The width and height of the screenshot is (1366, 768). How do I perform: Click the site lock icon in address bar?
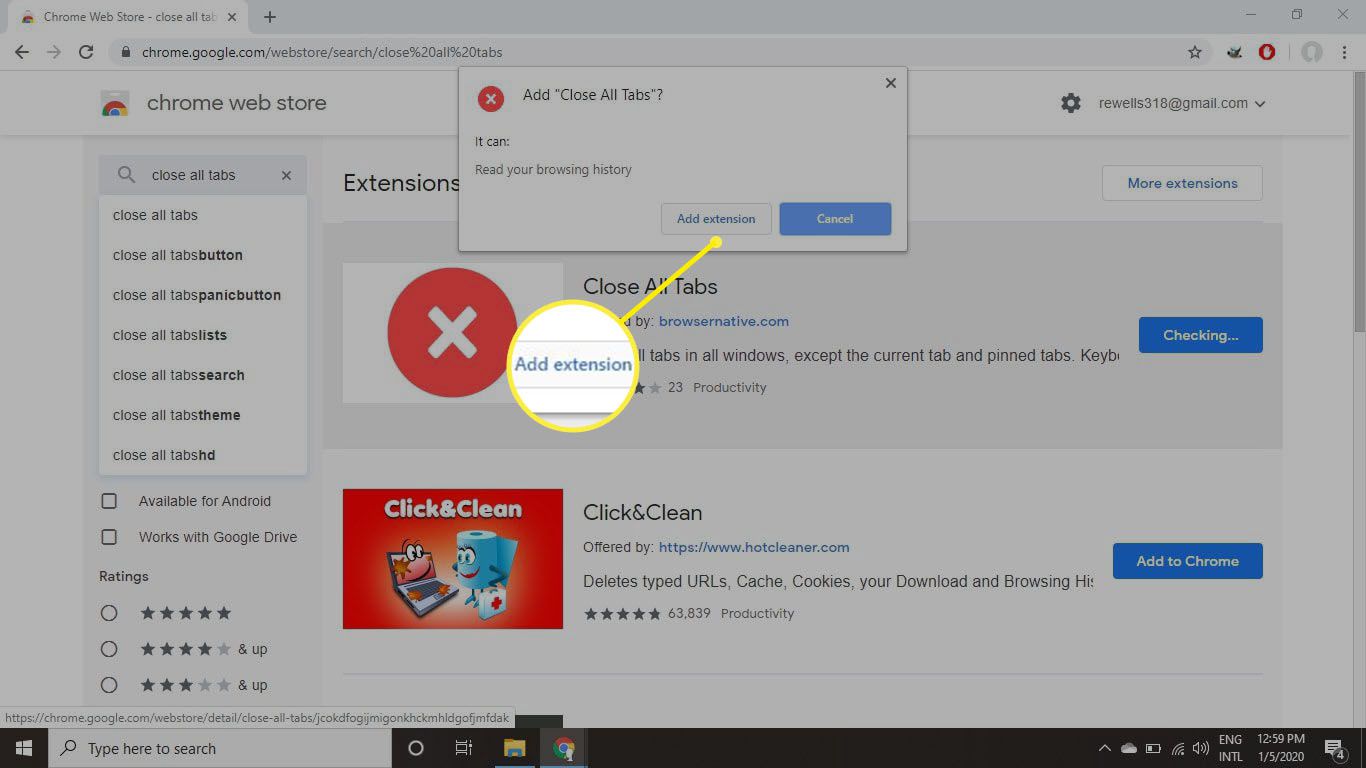[125, 52]
